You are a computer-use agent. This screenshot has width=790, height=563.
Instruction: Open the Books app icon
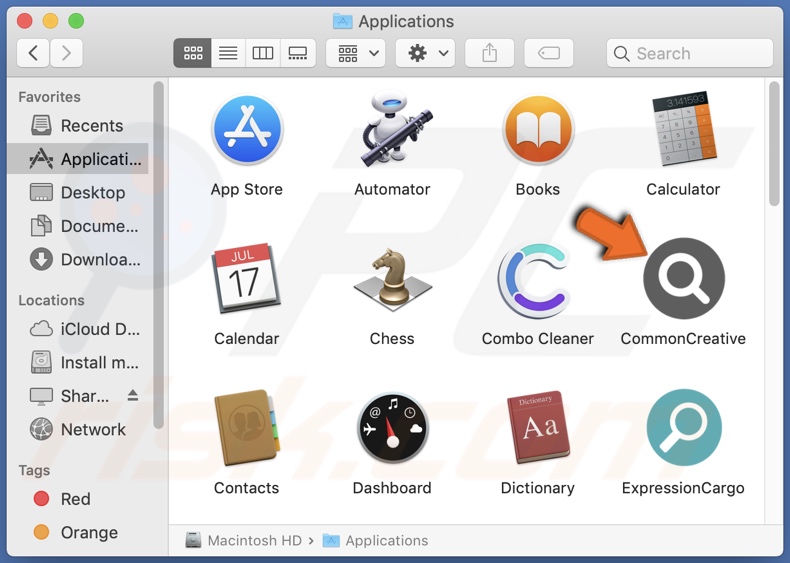[x=538, y=130]
